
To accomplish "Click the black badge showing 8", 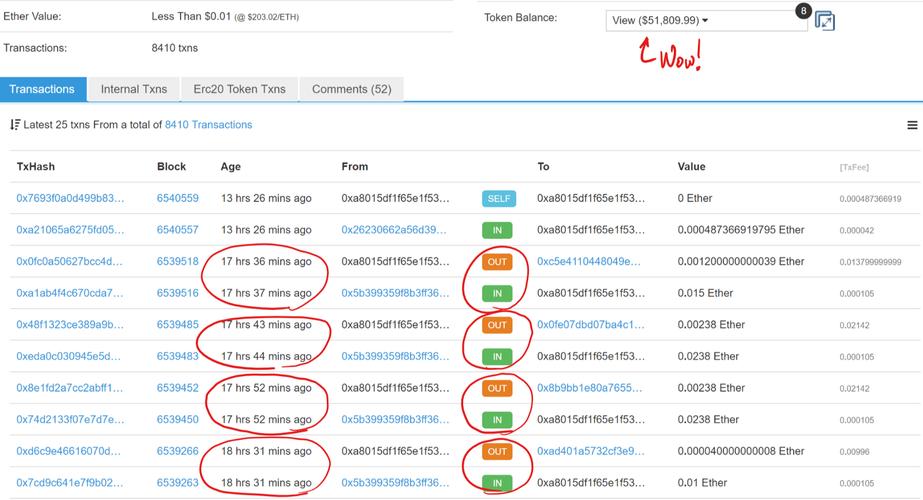I will point(803,11).
